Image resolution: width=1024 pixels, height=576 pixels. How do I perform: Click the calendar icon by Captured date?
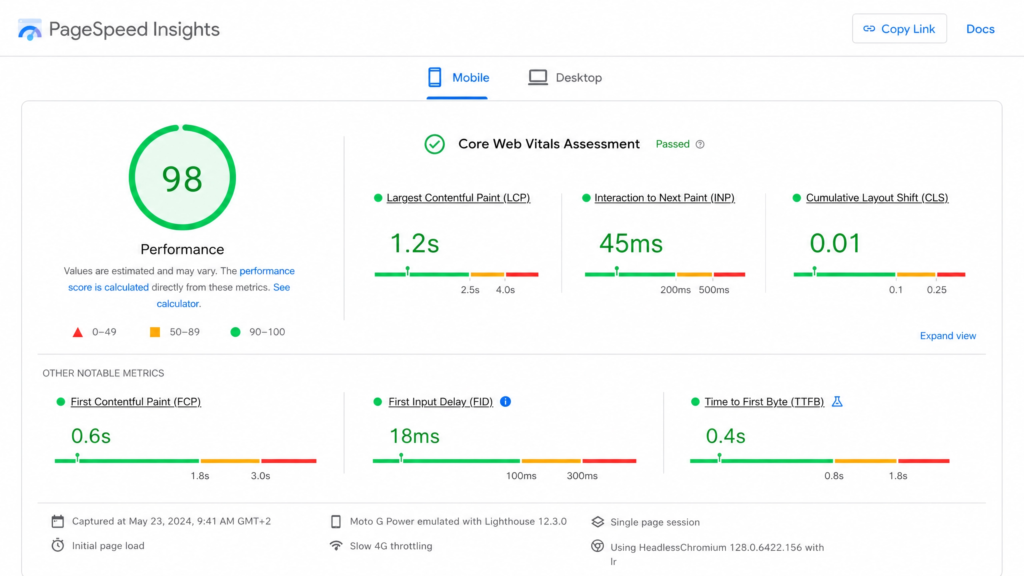pos(57,521)
